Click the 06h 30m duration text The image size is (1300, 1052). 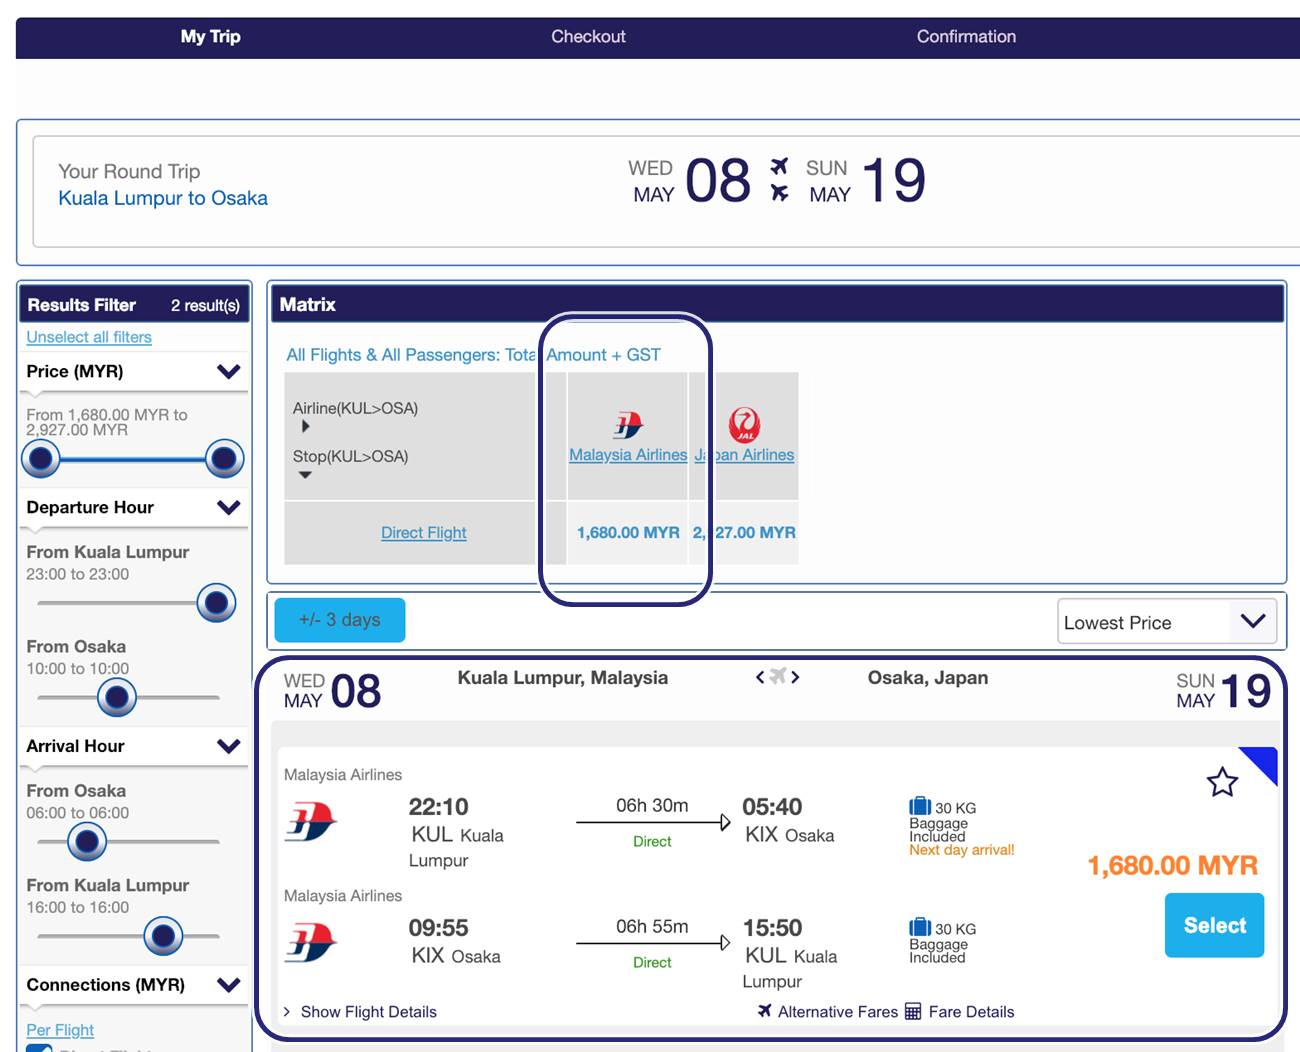pyautogui.click(x=652, y=806)
